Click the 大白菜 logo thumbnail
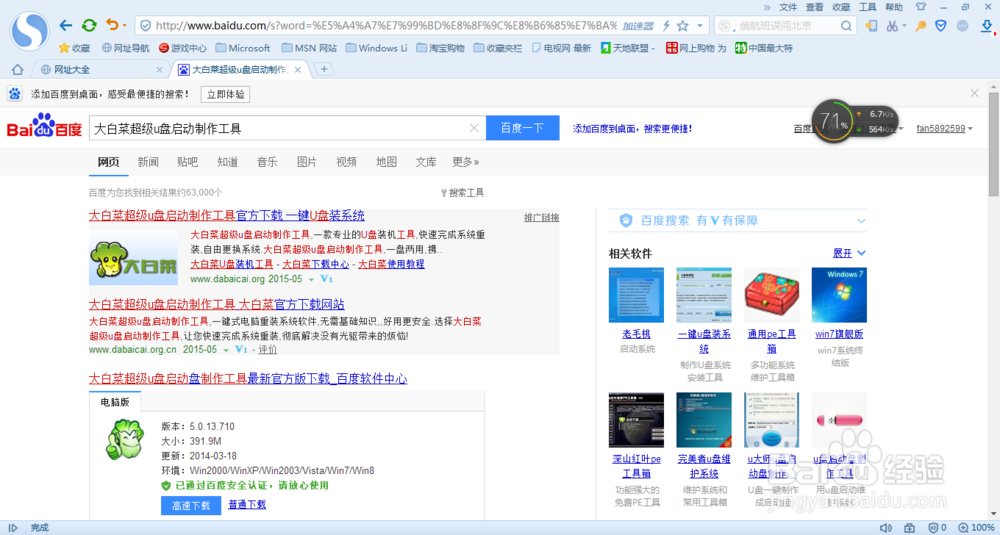 click(x=133, y=258)
